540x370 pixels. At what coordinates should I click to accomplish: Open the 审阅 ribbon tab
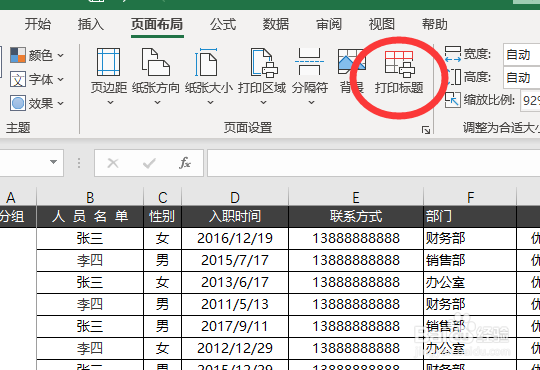pos(329,24)
